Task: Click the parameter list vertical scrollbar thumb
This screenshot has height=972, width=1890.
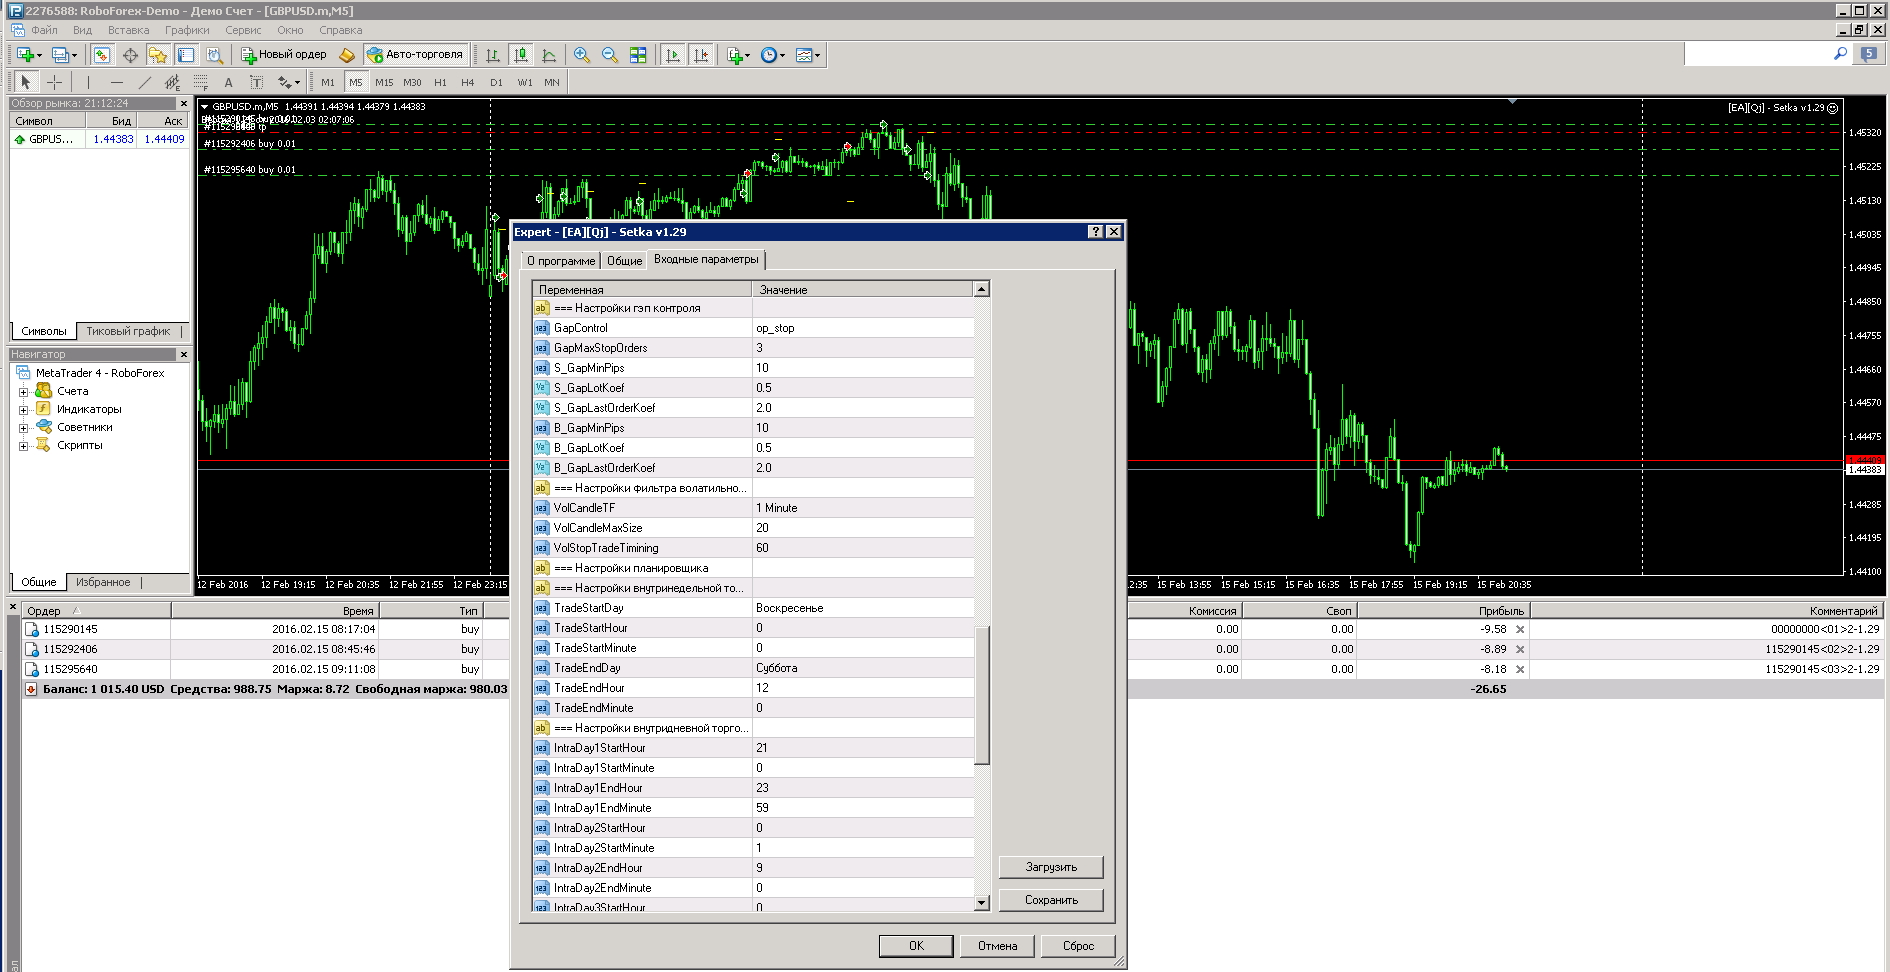Action: 982,695
